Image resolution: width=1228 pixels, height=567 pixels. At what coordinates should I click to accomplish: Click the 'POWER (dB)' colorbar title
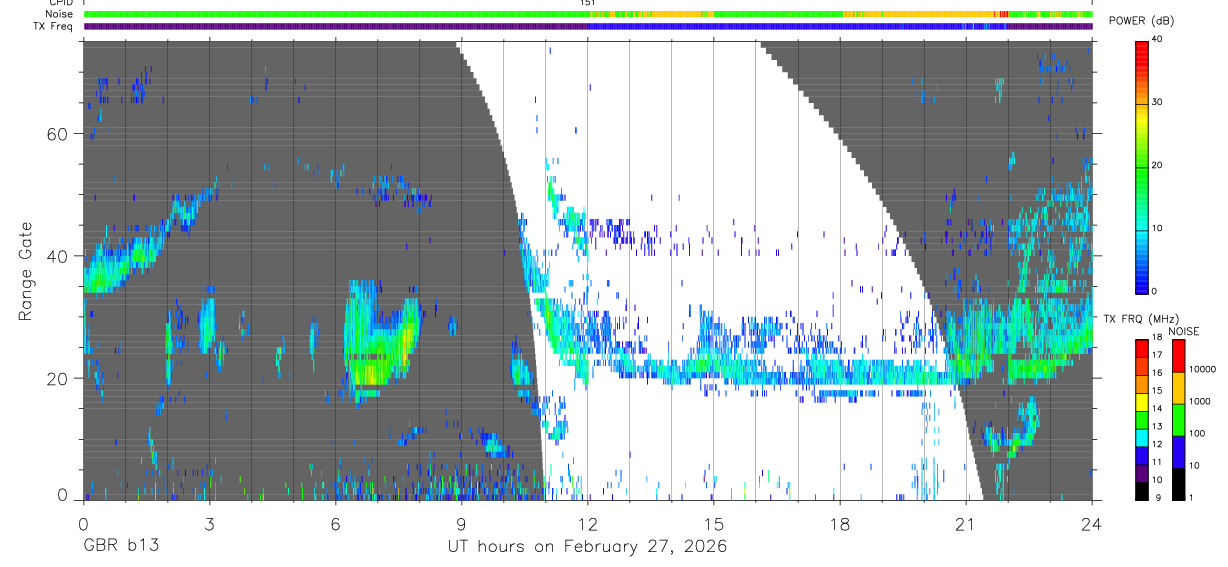[x=1141, y=21]
